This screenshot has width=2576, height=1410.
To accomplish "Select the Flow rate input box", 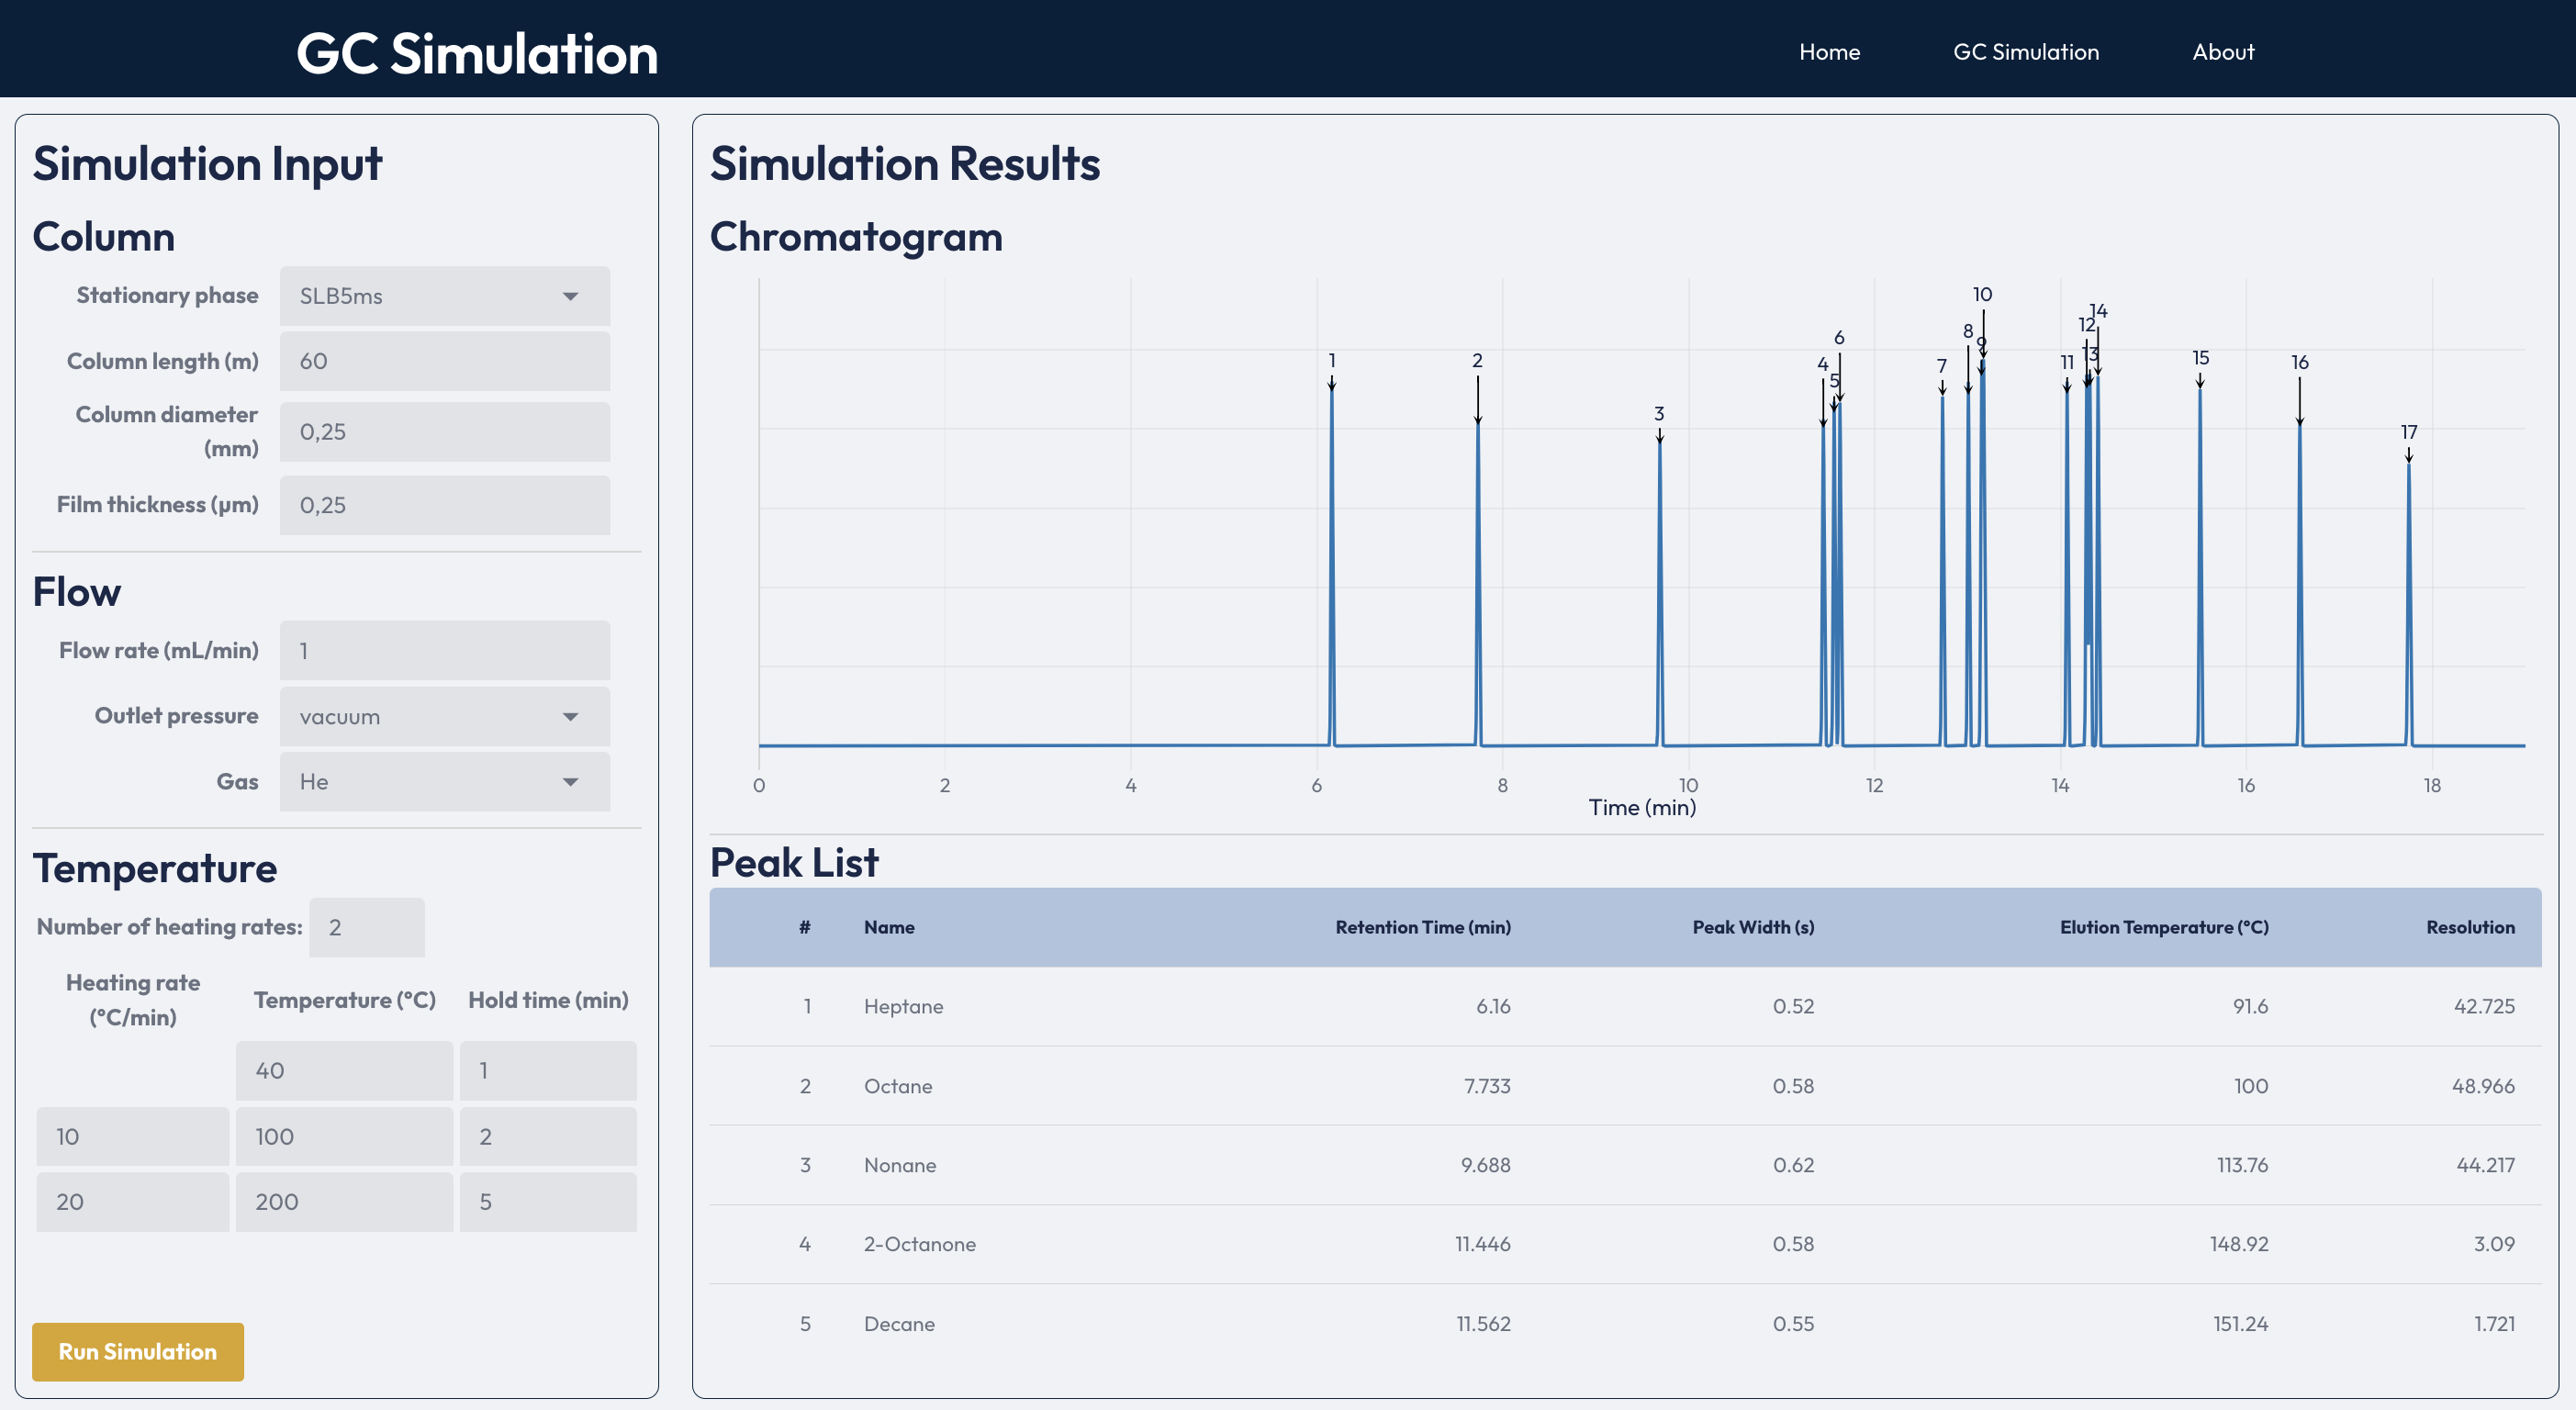I will tap(443, 649).
